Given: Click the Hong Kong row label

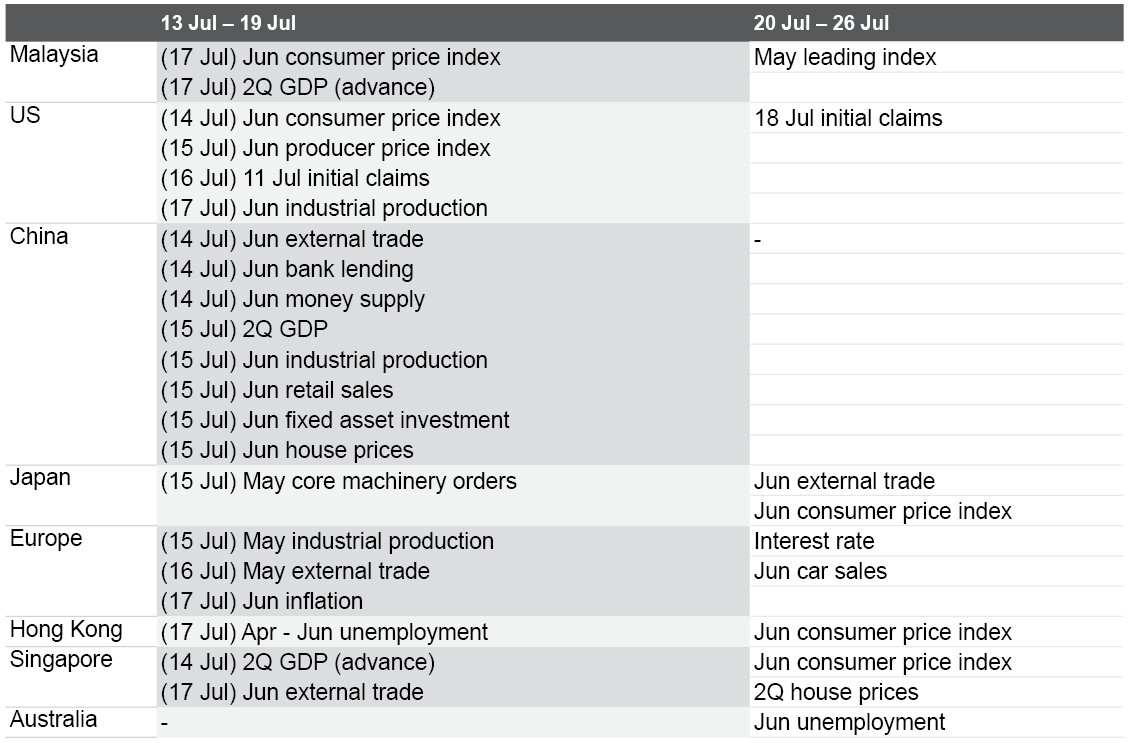Looking at the screenshot, I should [x=66, y=630].
